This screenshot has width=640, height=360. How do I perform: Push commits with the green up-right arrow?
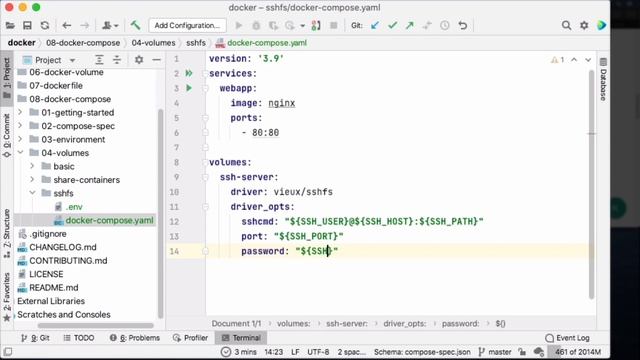[409, 25]
